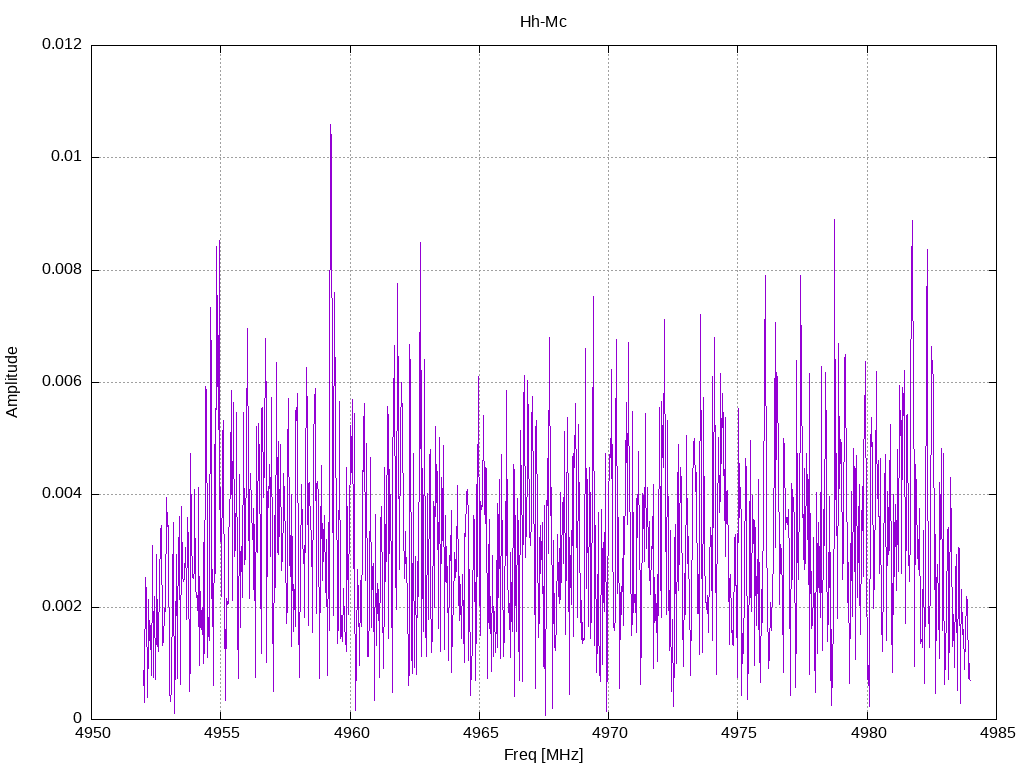Click the 4980 x-axis tick label
The height and width of the screenshot is (768, 1024).
tap(869, 733)
